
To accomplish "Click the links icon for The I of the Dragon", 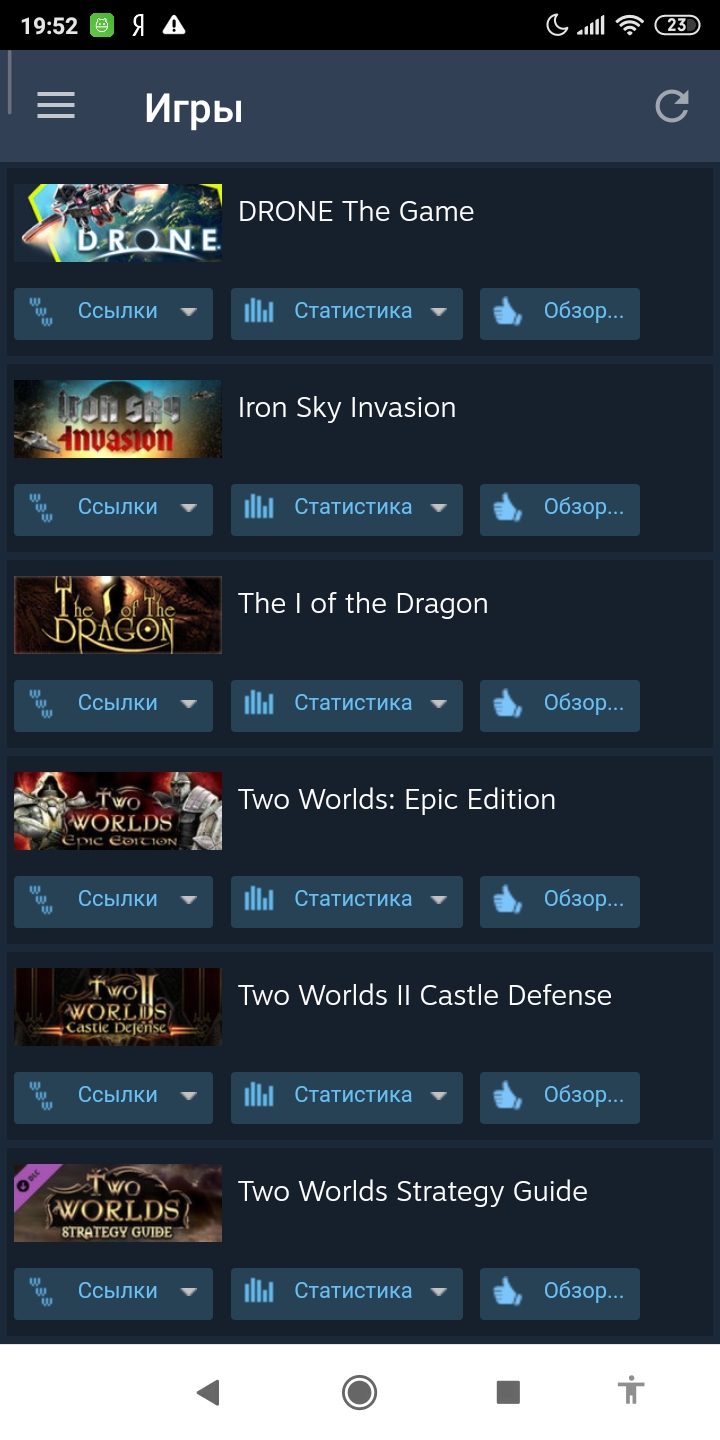I will [x=41, y=704].
